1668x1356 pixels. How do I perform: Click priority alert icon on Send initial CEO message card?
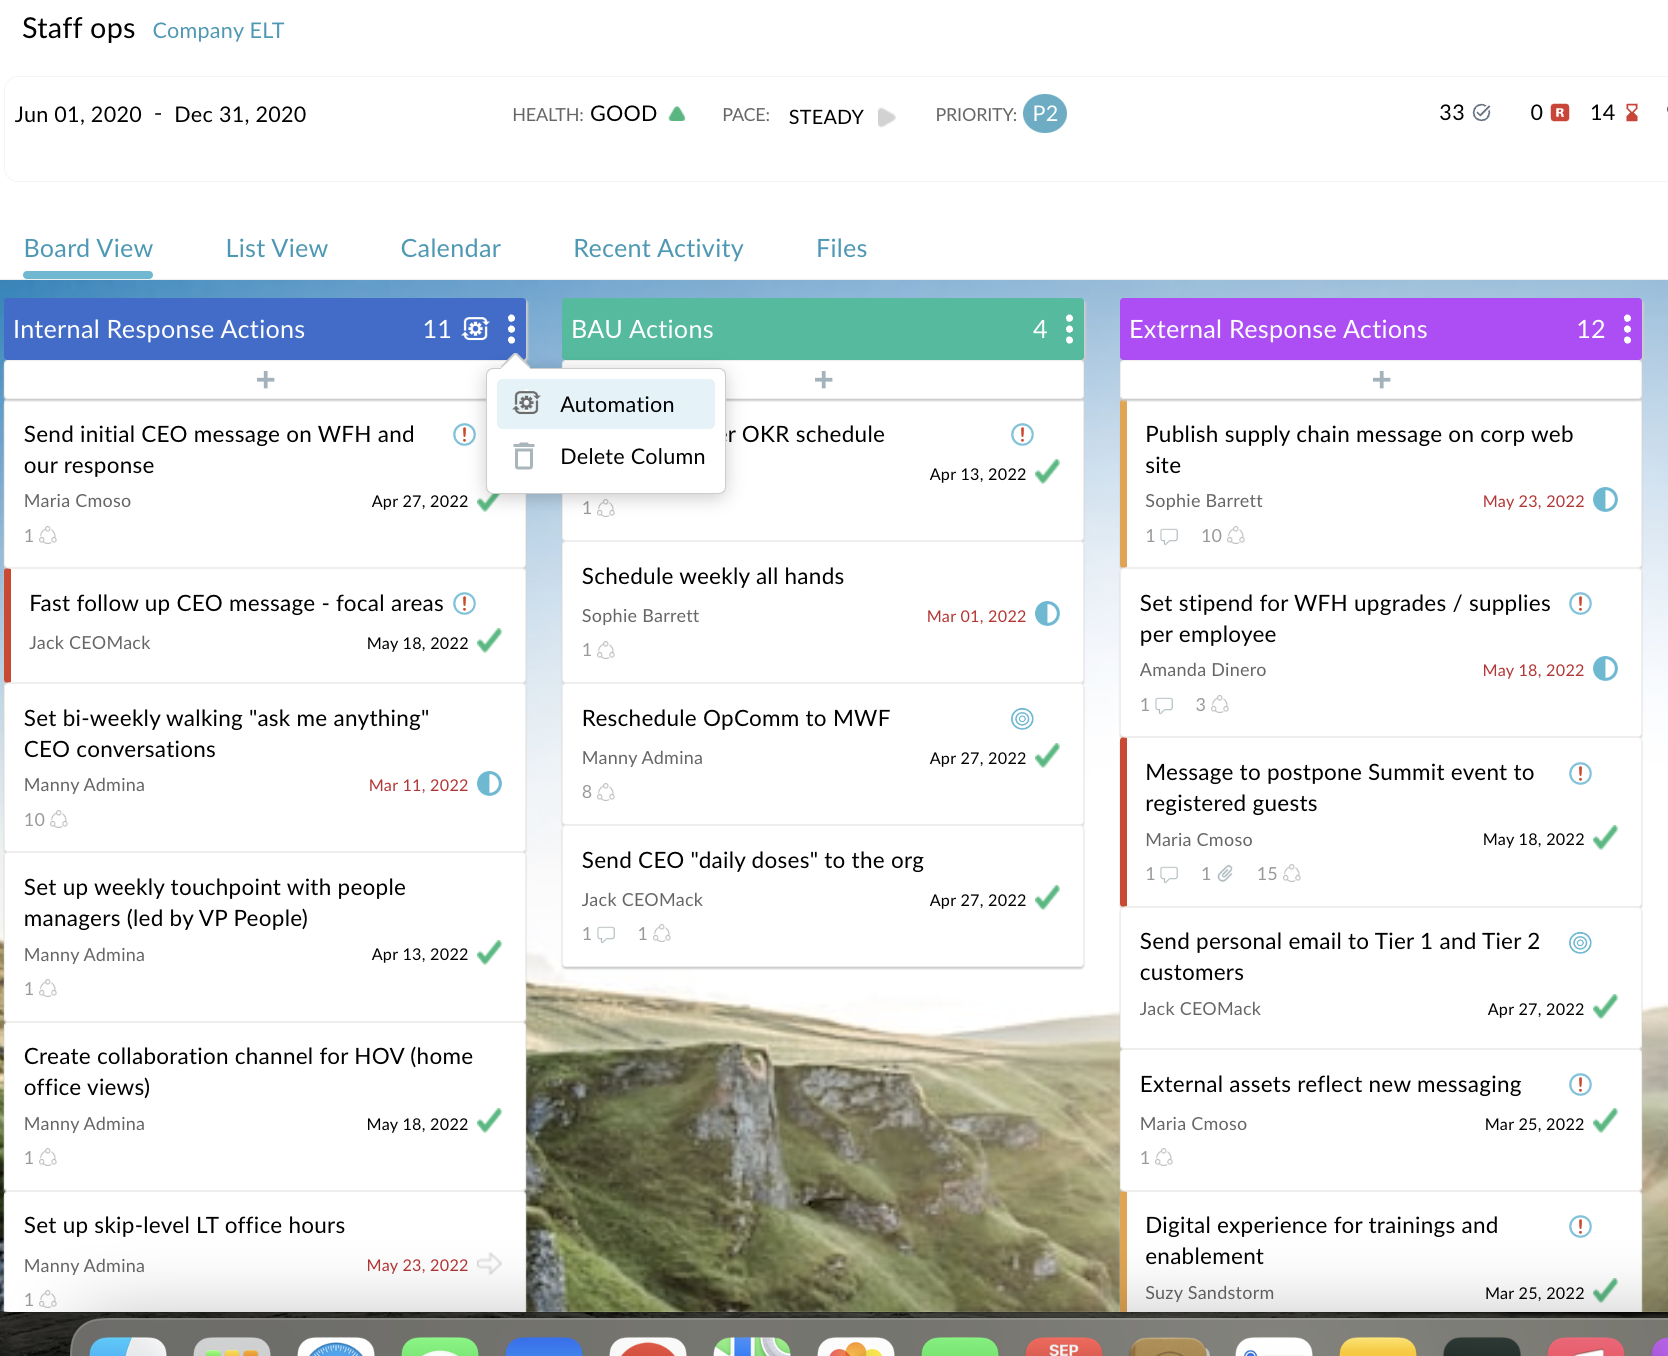pos(464,434)
